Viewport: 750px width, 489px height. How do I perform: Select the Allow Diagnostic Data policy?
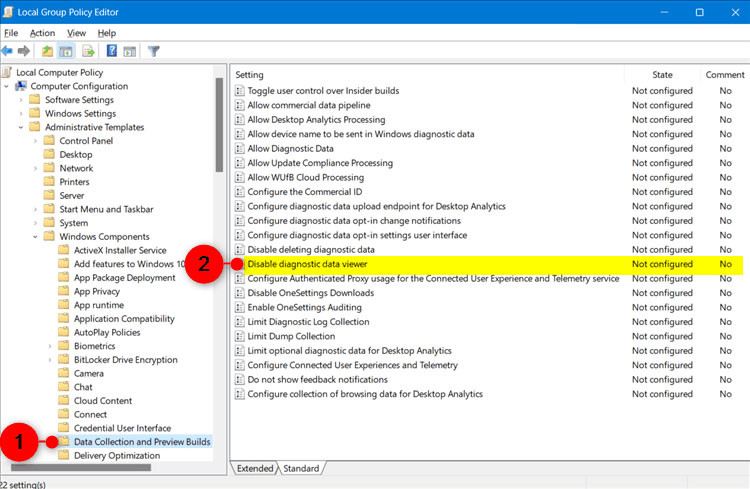pyautogui.click(x=290, y=148)
